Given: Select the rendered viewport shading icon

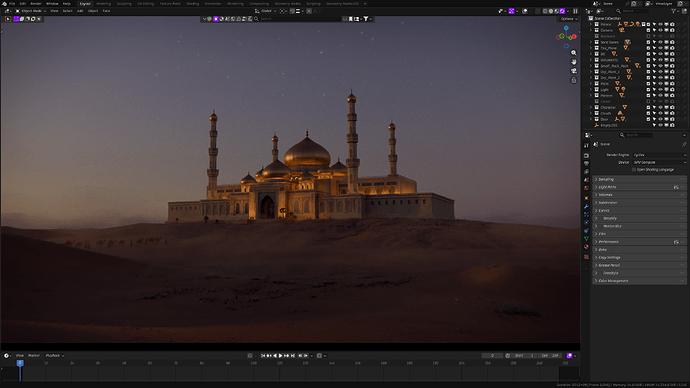Looking at the screenshot, I should pyautogui.click(x=562, y=11).
